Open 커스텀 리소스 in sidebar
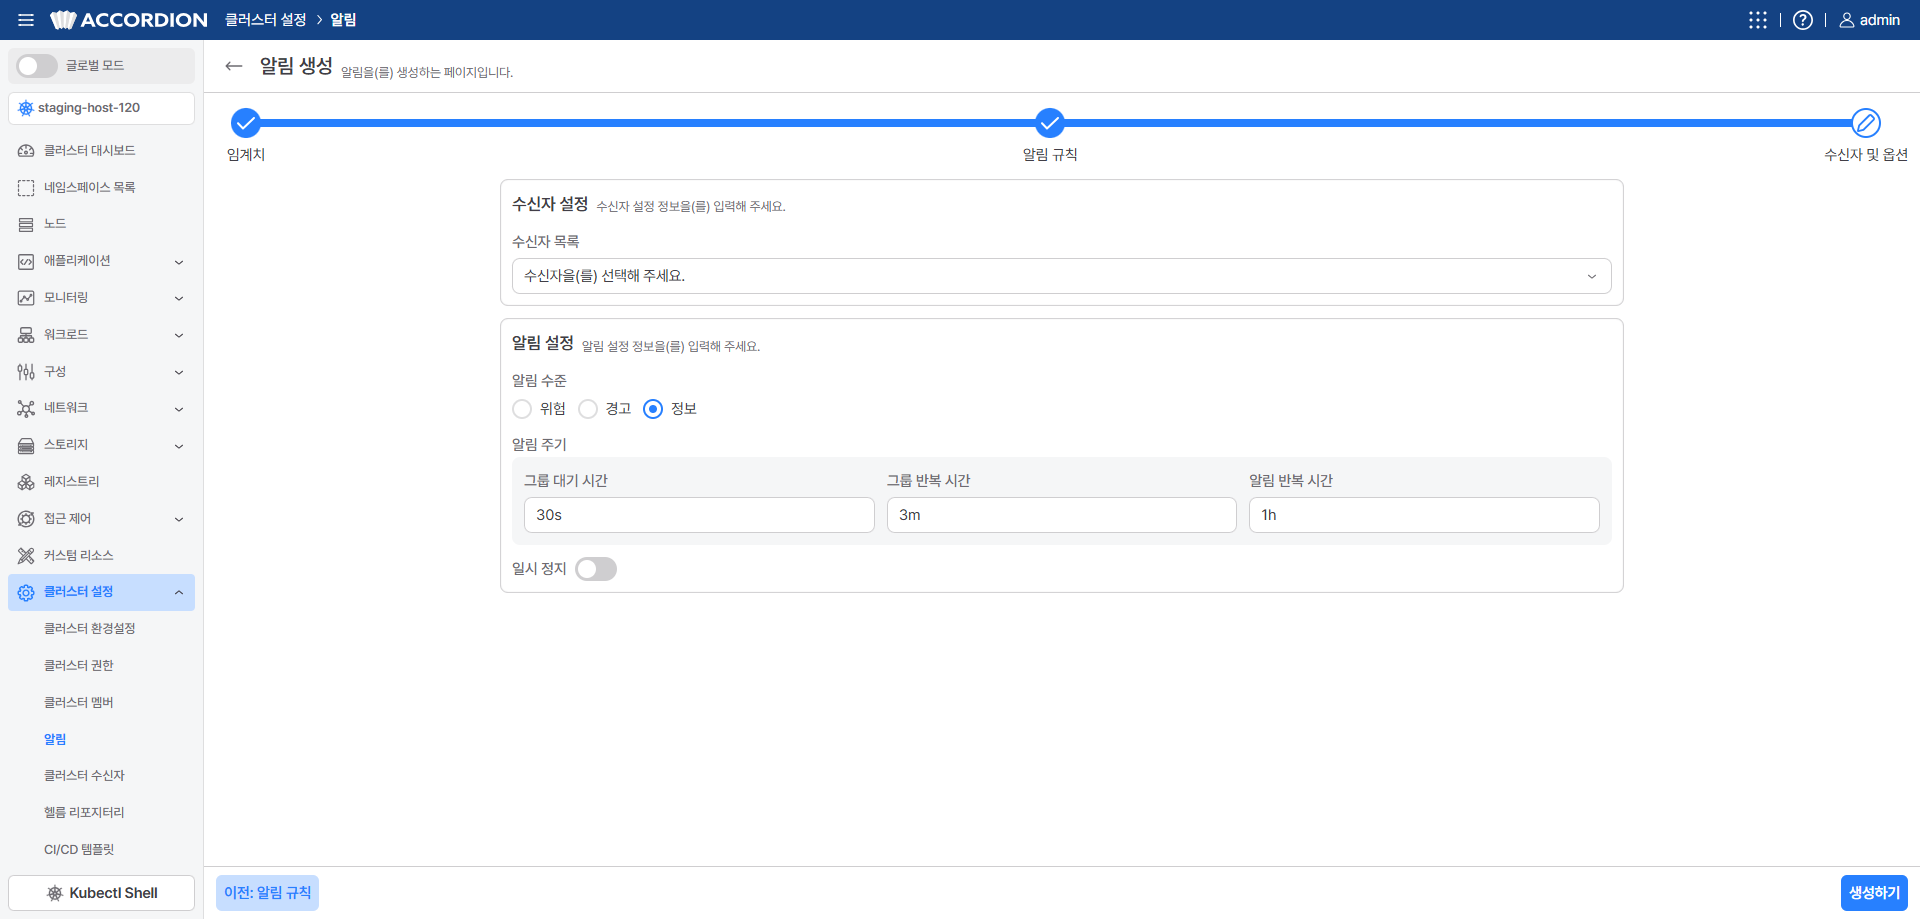Viewport: 1920px width, 919px height. (101, 555)
